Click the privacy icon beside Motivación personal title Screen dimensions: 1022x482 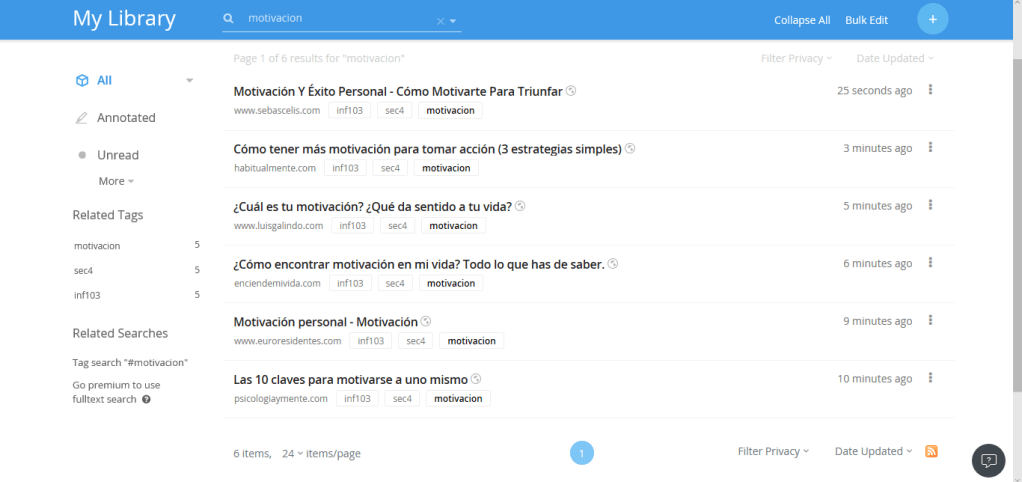coord(426,321)
